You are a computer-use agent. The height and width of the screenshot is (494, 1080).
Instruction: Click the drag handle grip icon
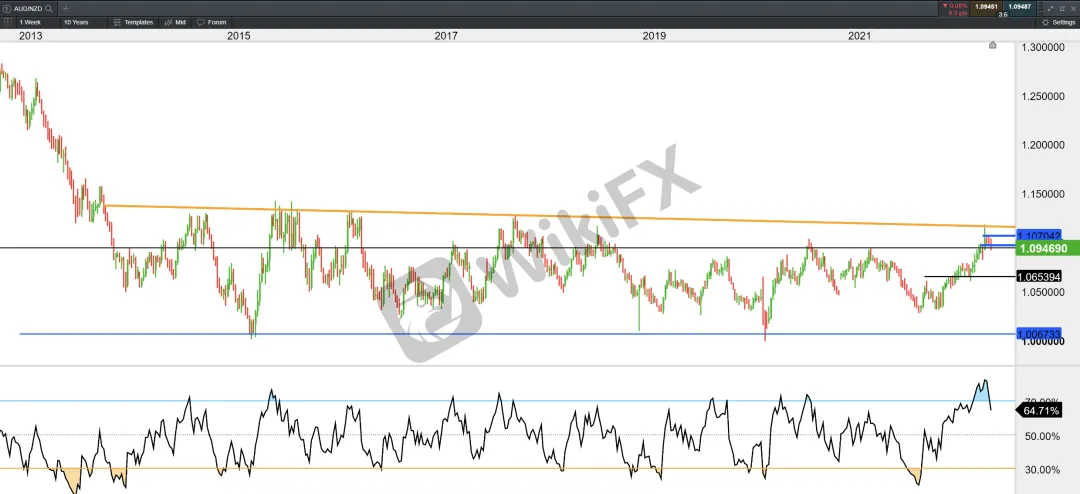click(1040, 8)
